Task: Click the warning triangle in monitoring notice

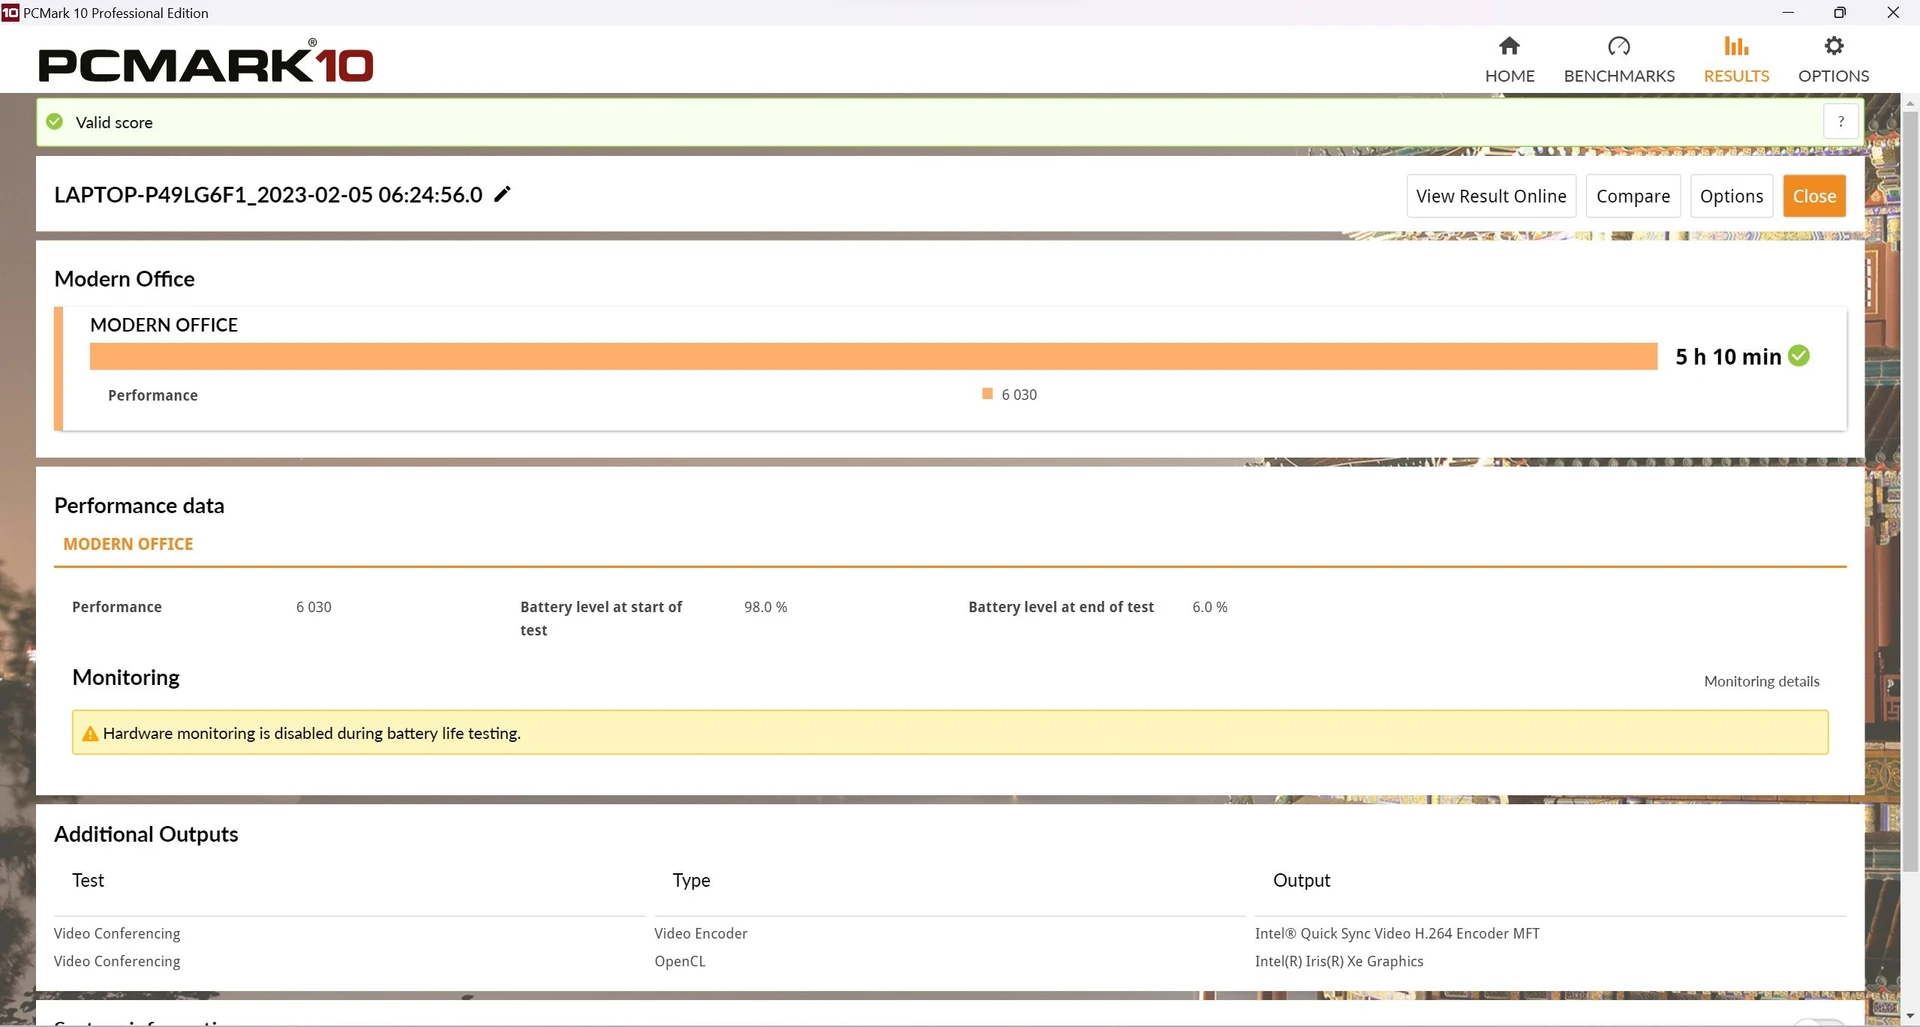Action: point(90,734)
